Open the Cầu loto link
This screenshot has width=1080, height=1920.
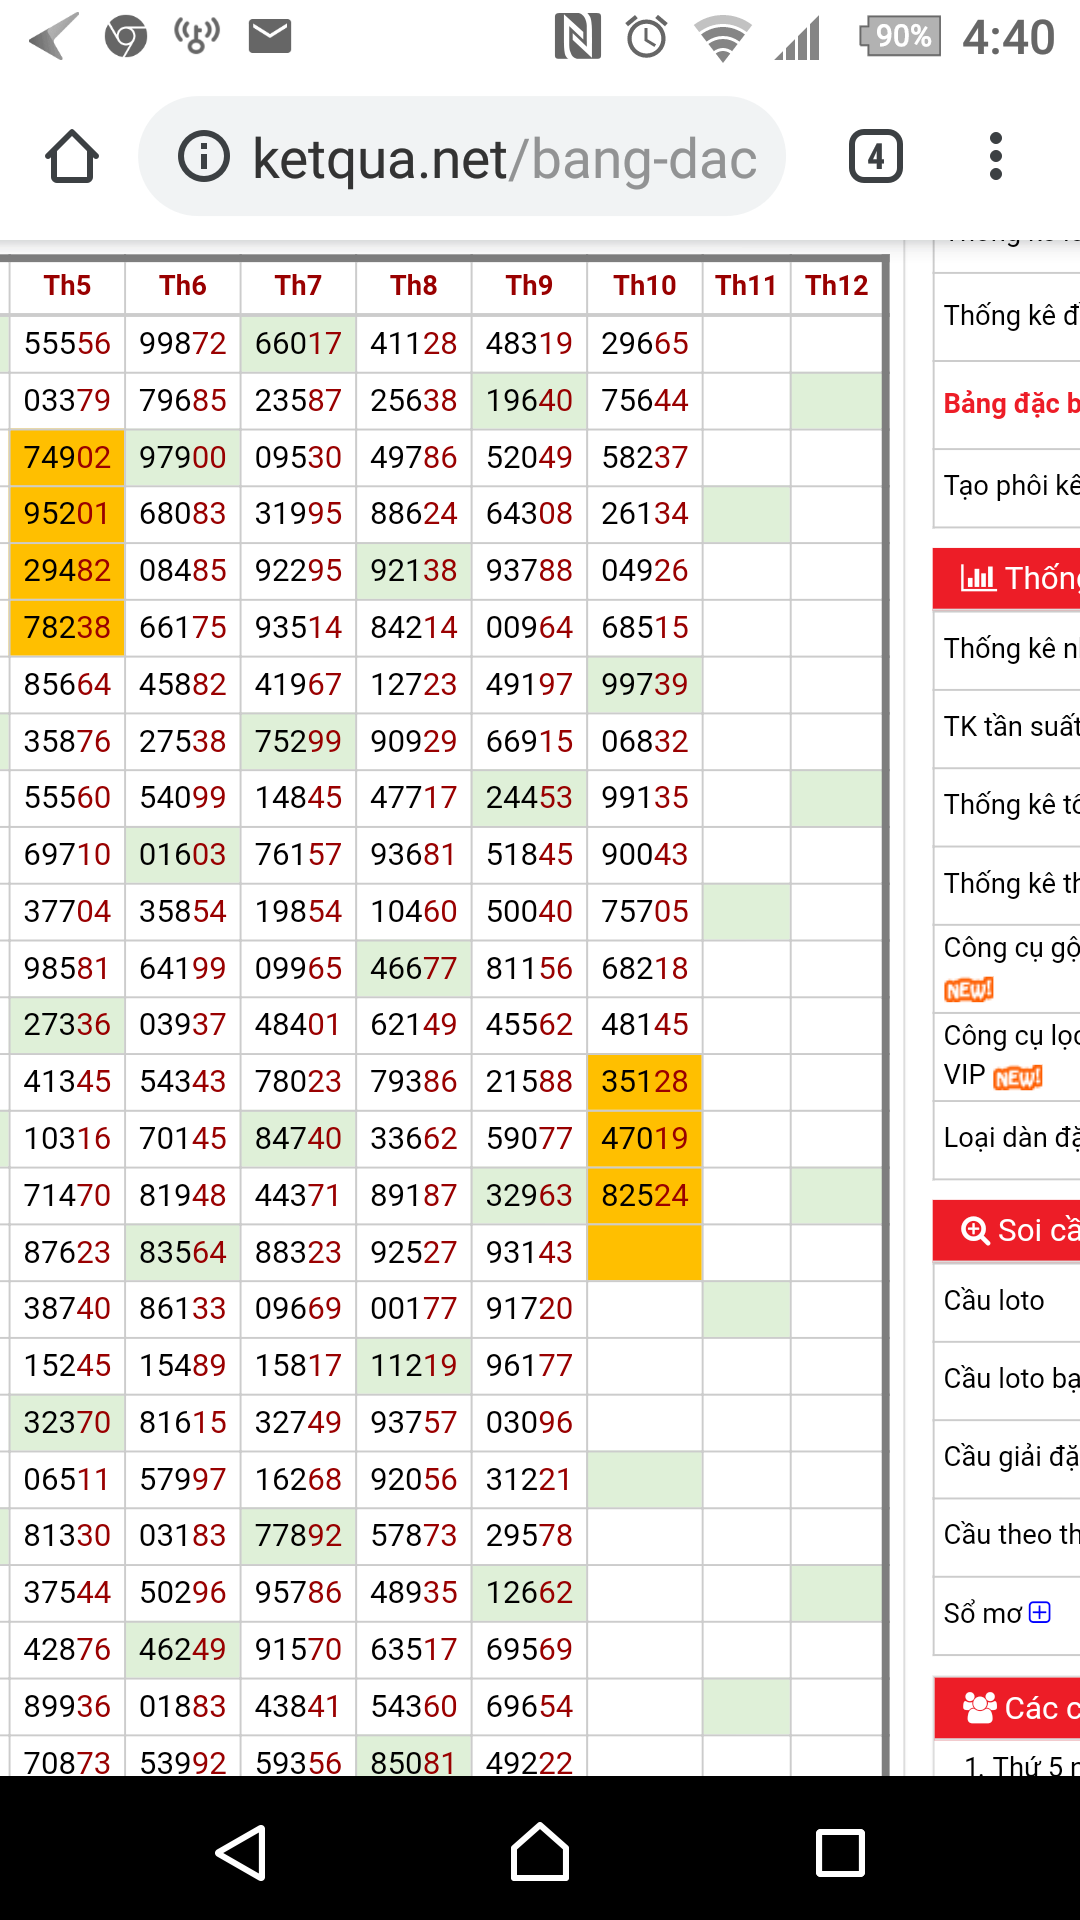coord(994,1300)
